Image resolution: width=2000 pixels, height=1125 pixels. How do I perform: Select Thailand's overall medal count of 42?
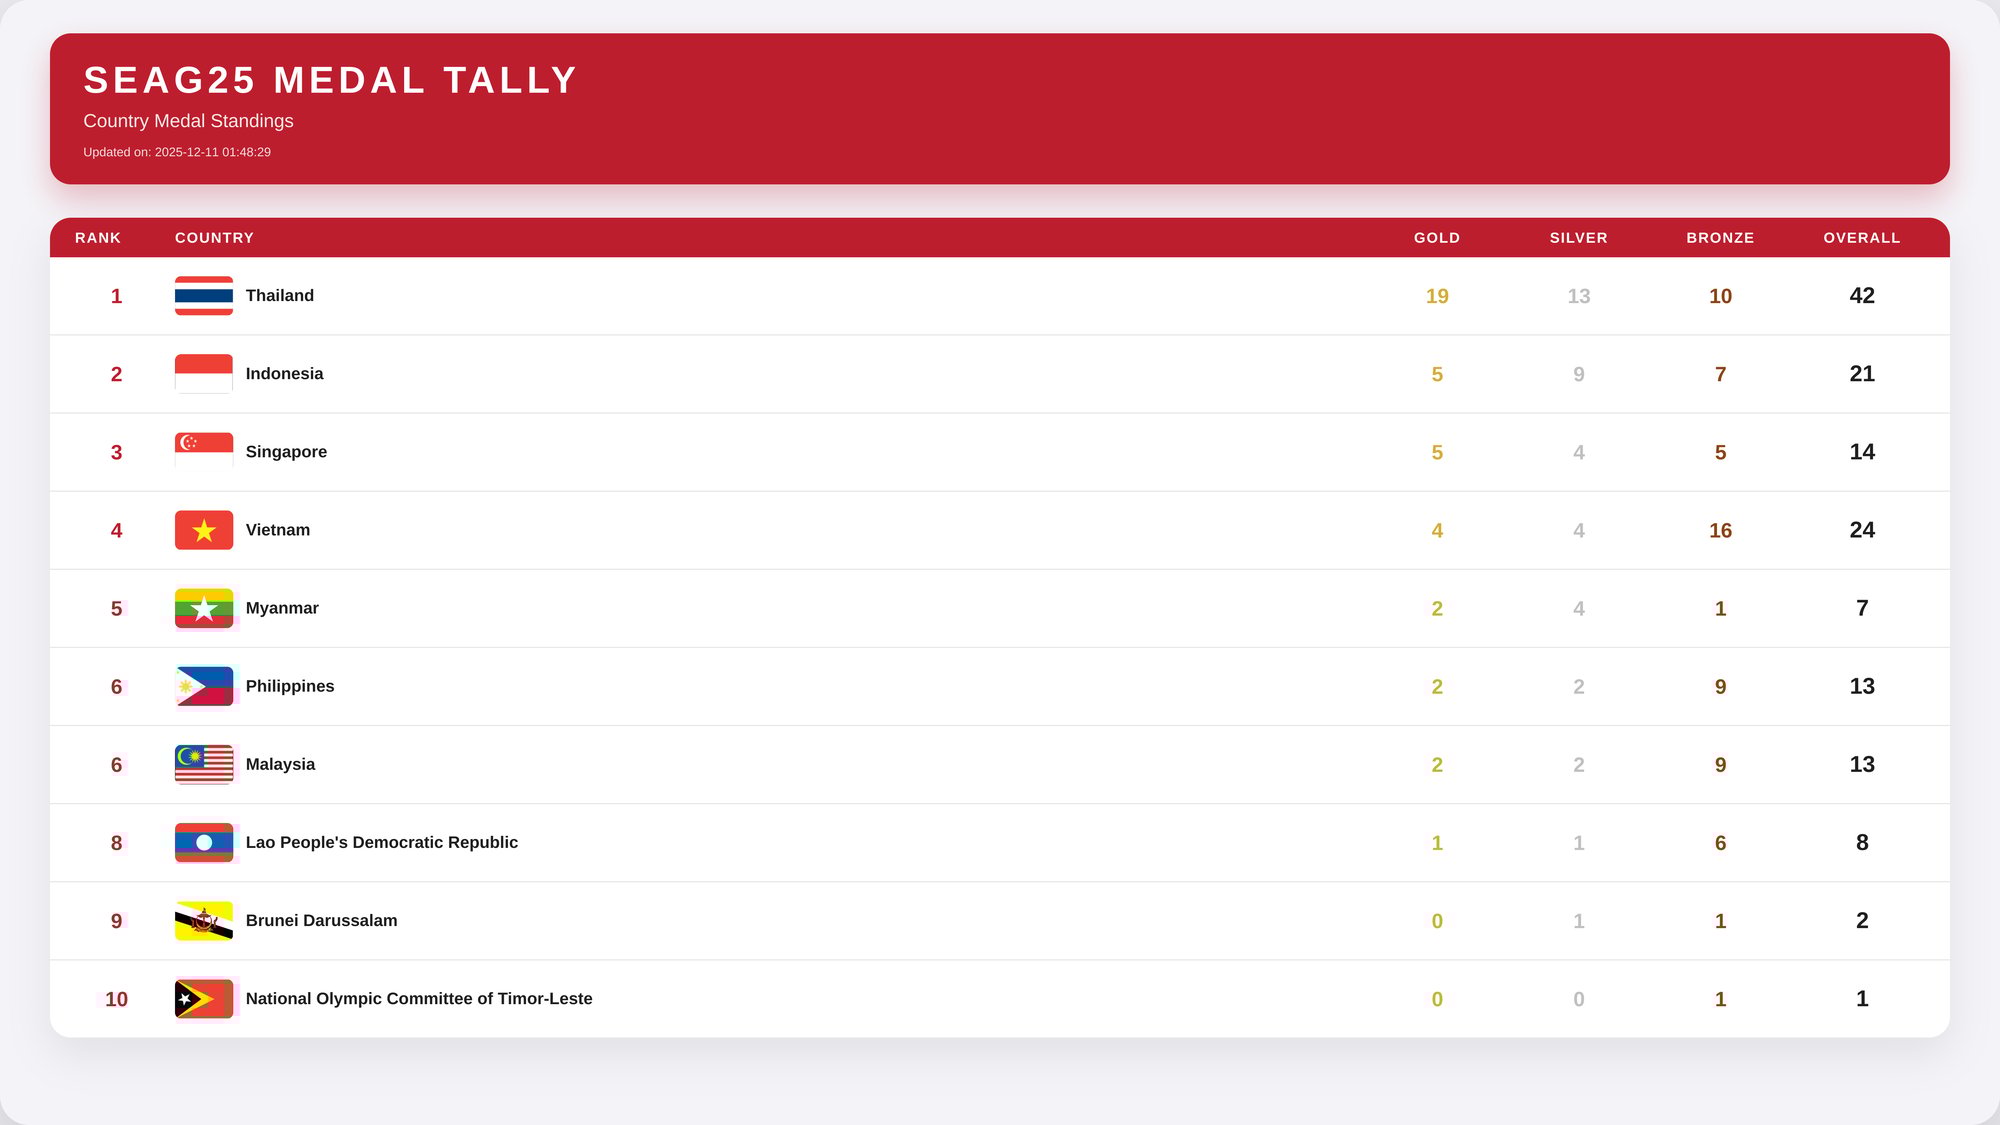pyautogui.click(x=1861, y=296)
